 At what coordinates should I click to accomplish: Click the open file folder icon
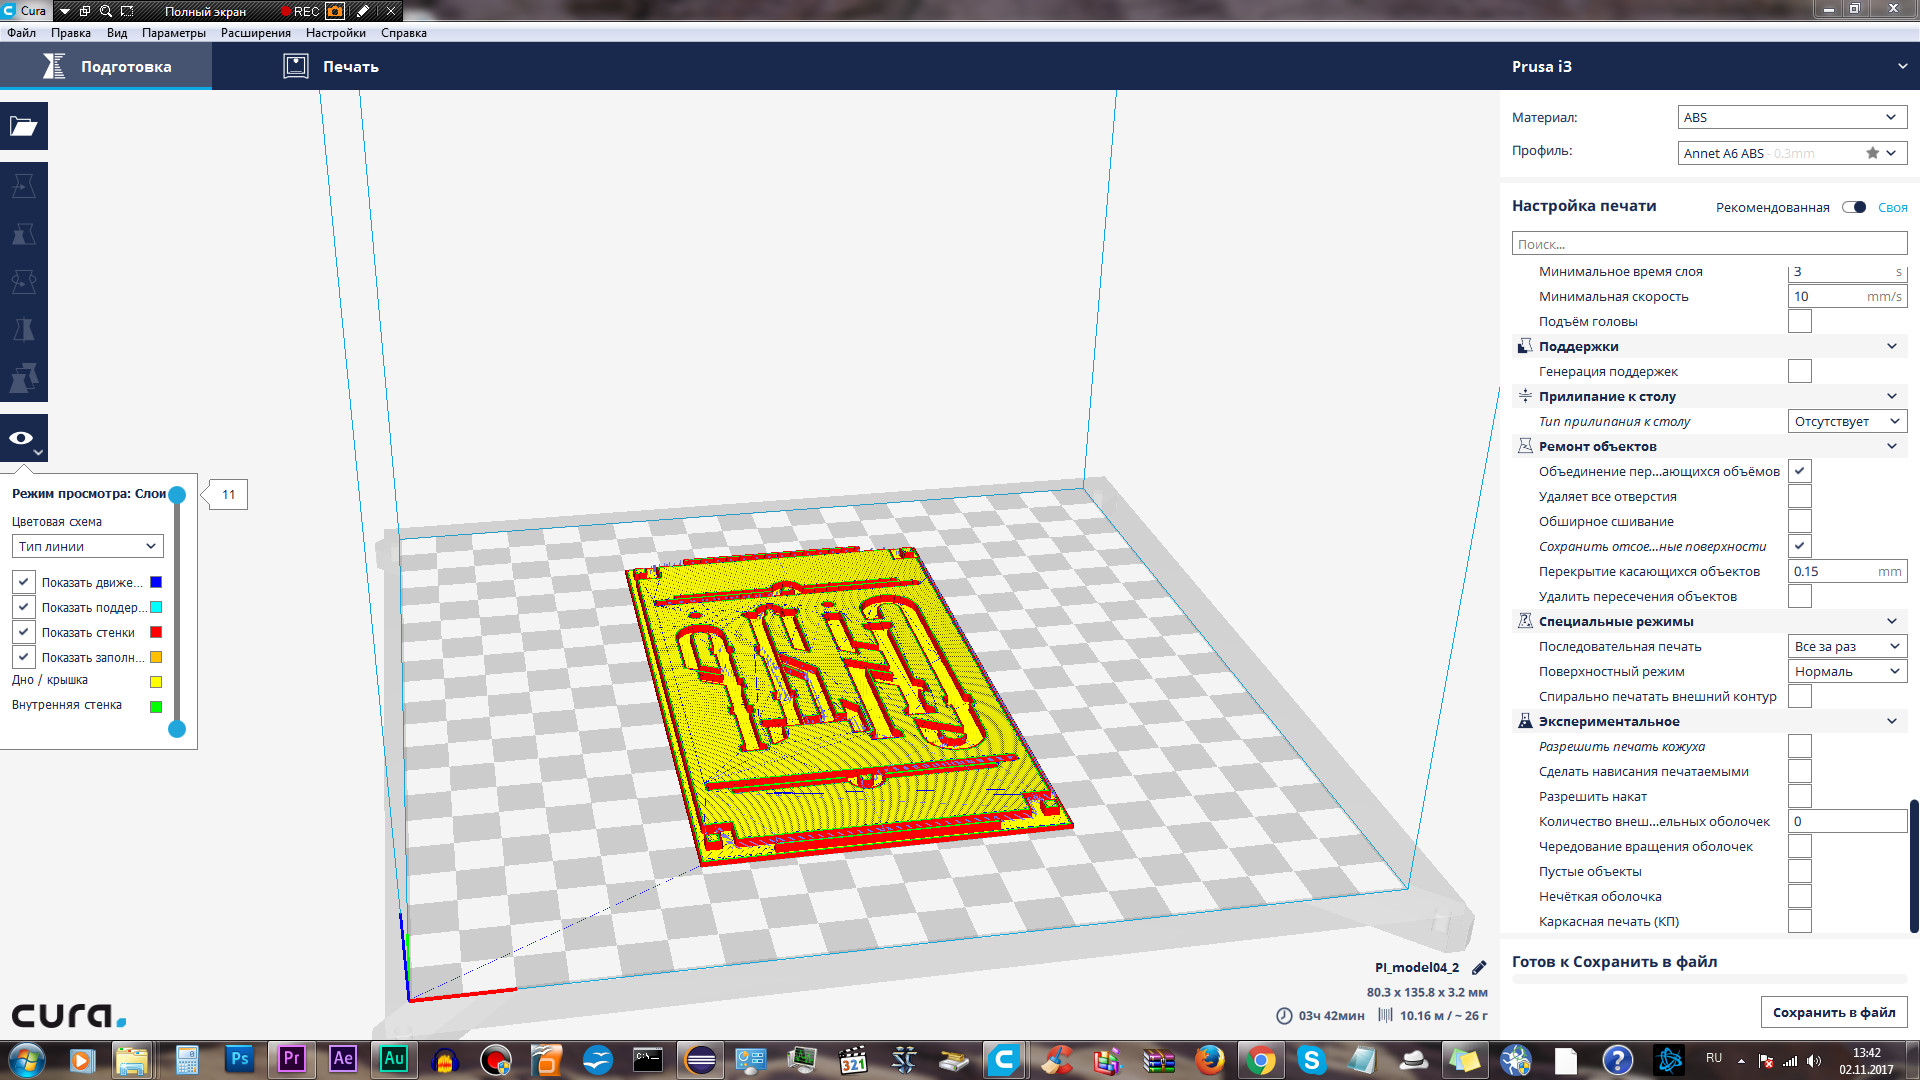(24, 126)
